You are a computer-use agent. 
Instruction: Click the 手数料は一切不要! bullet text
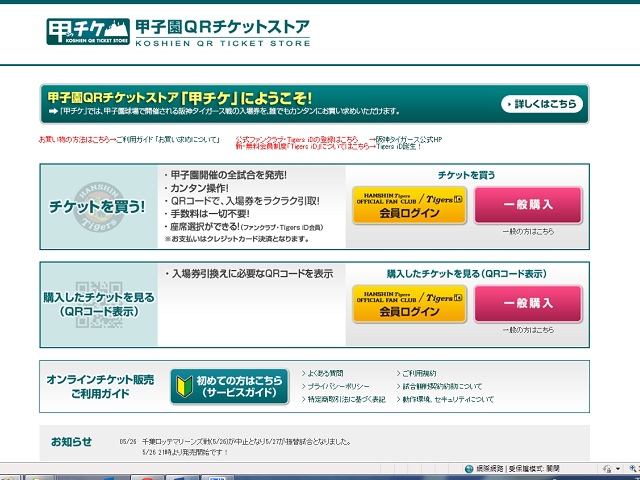click(x=209, y=213)
